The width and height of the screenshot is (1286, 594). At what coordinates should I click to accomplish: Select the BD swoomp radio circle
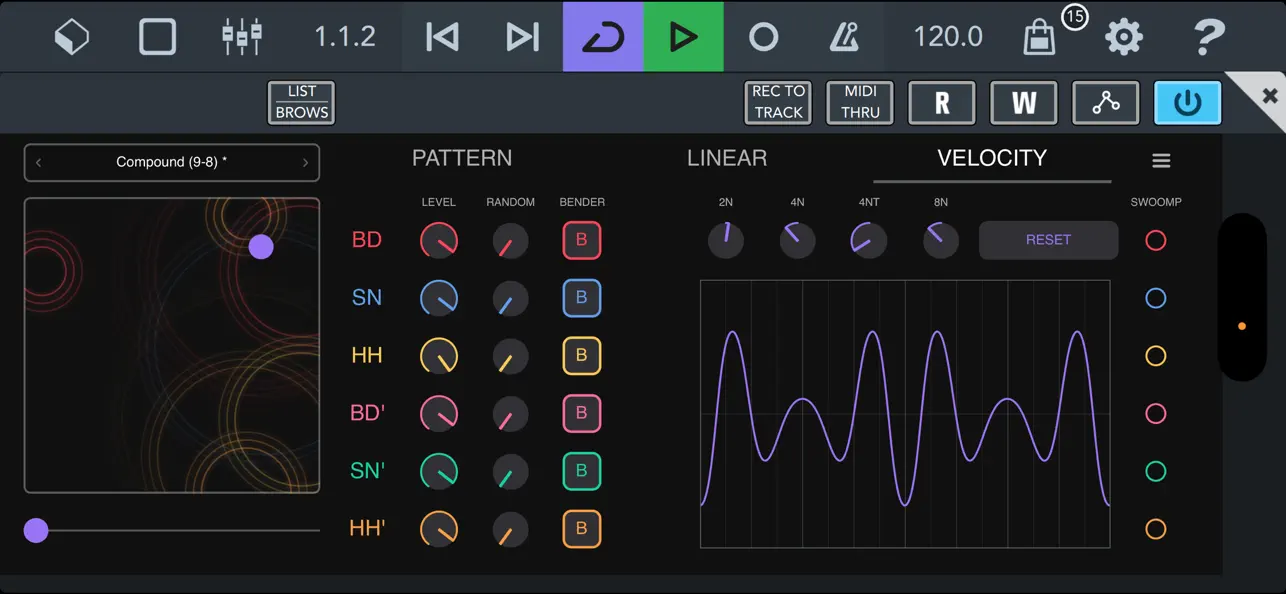(x=1156, y=240)
